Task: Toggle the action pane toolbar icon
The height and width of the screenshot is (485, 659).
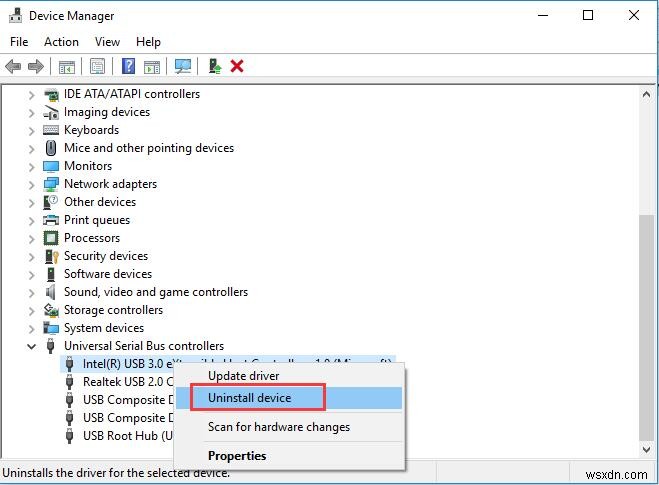Action: tap(152, 66)
